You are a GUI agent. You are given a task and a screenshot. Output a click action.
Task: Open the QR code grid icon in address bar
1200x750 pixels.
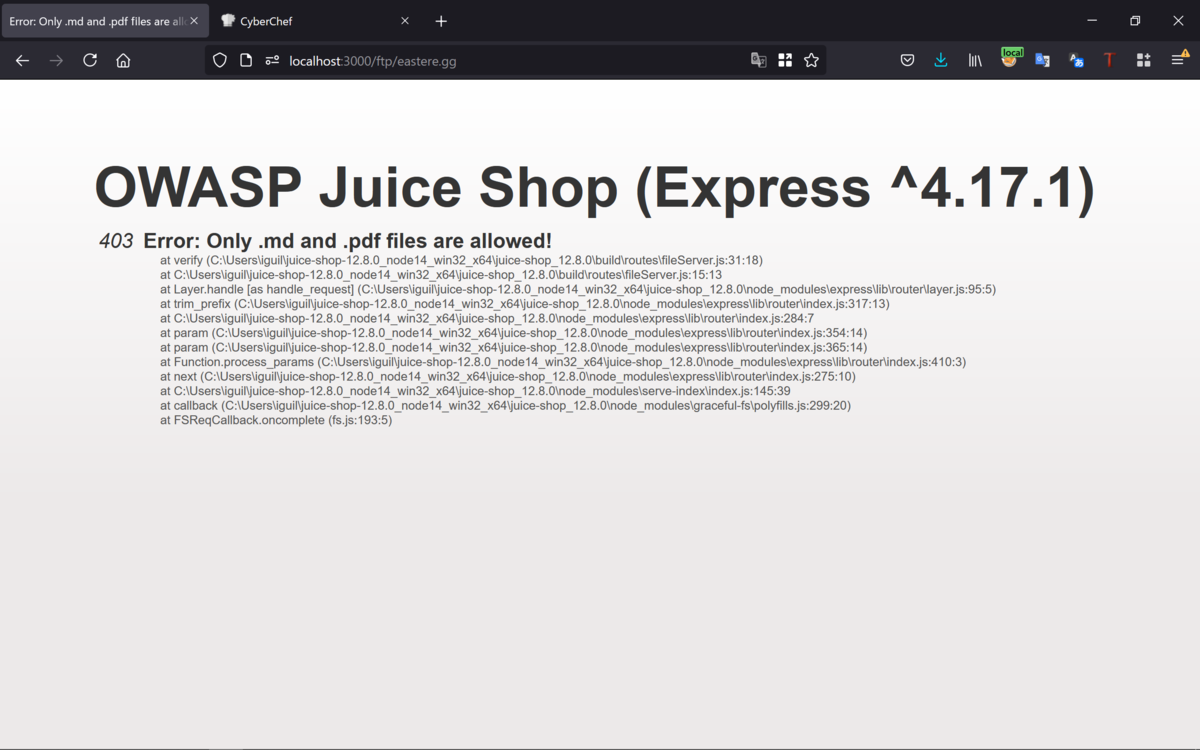785,60
